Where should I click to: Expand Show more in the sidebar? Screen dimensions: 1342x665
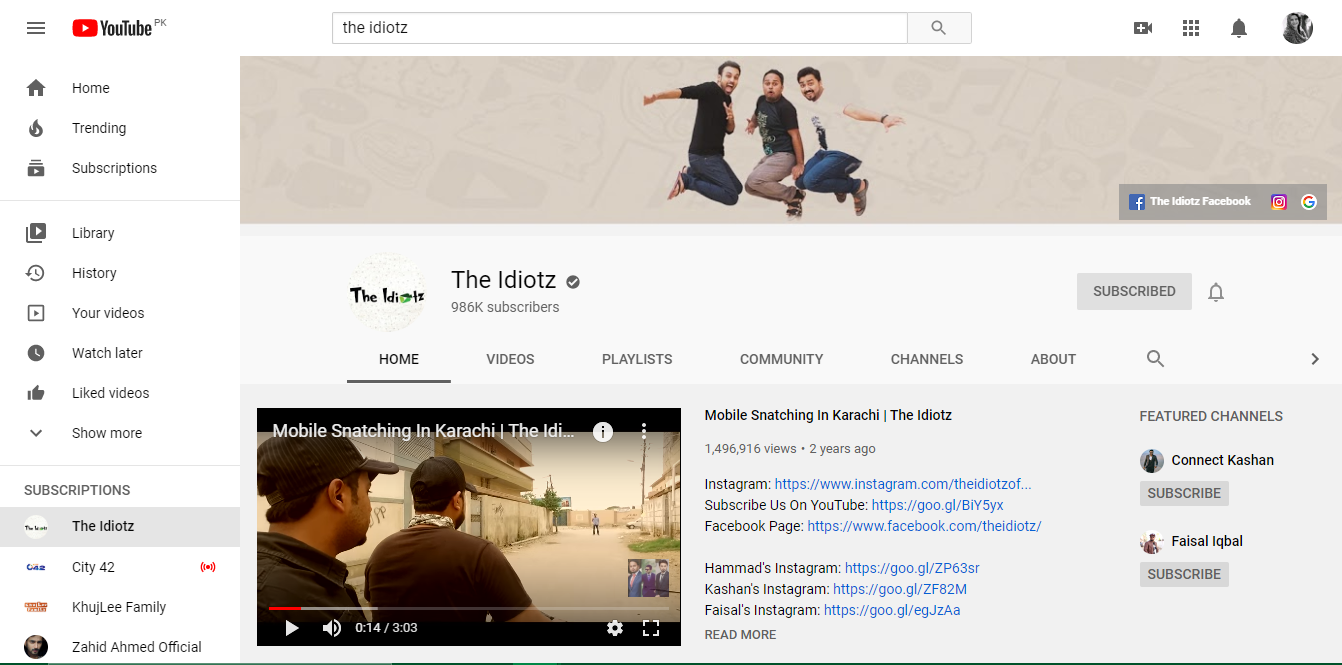pos(120,433)
